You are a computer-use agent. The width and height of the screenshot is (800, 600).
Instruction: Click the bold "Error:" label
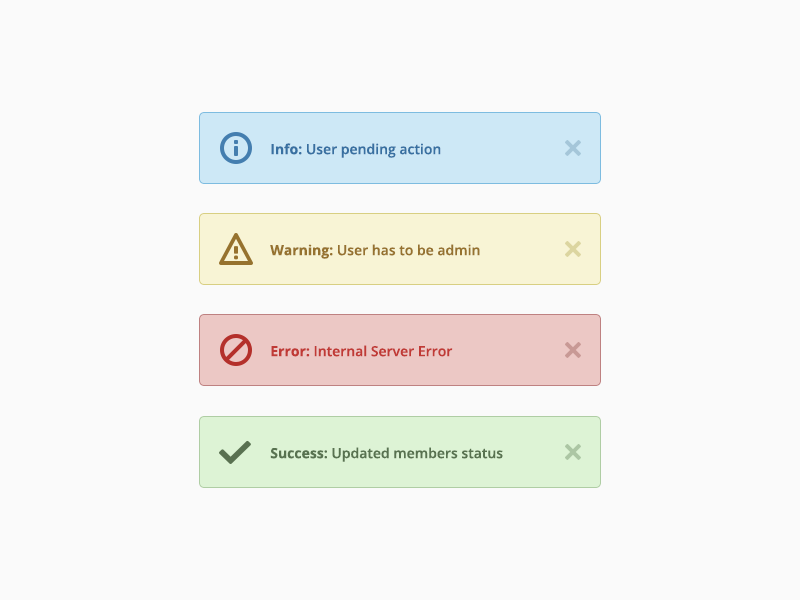[x=290, y=351]
